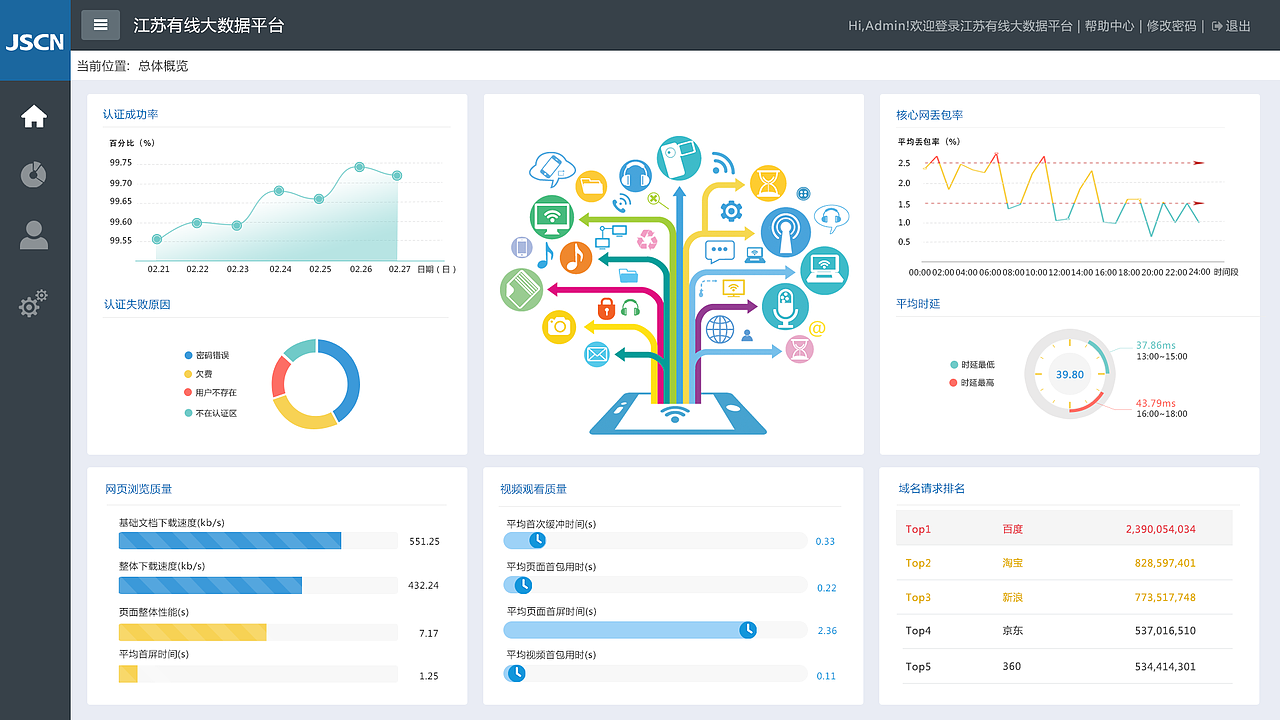Click the orange @ symbol icon
This screenshot has width=1280, height=720.
click(817, 327)
